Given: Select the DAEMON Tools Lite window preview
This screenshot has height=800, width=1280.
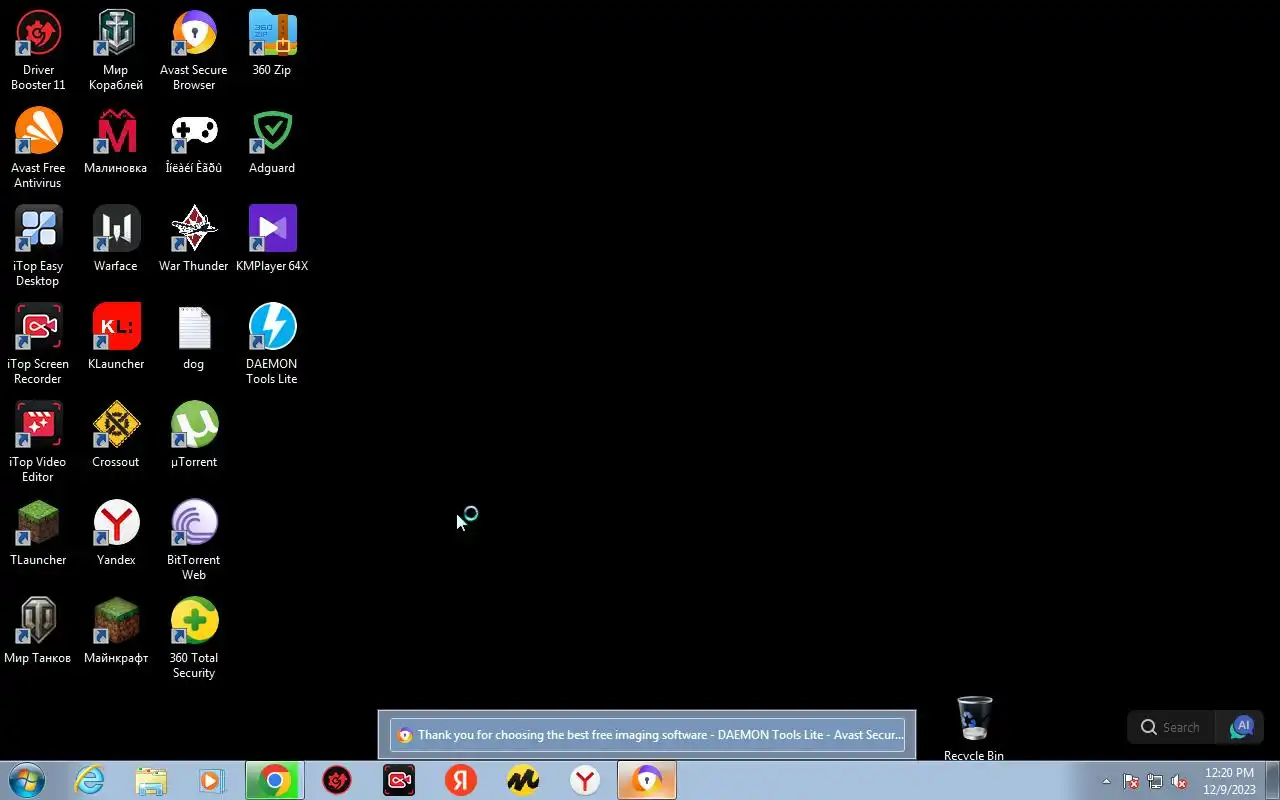Looking at the screenshot, I should pyautogui.click(x=647, y=735).
